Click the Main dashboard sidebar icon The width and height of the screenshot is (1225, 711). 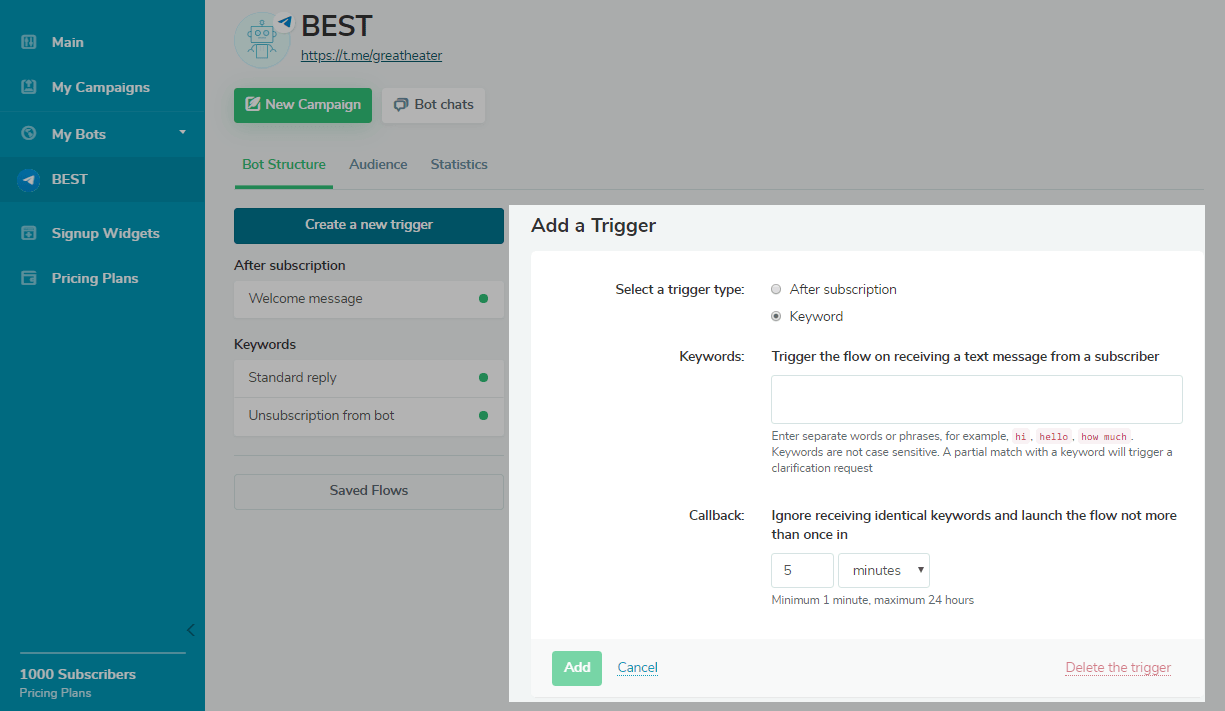[29, 42]
